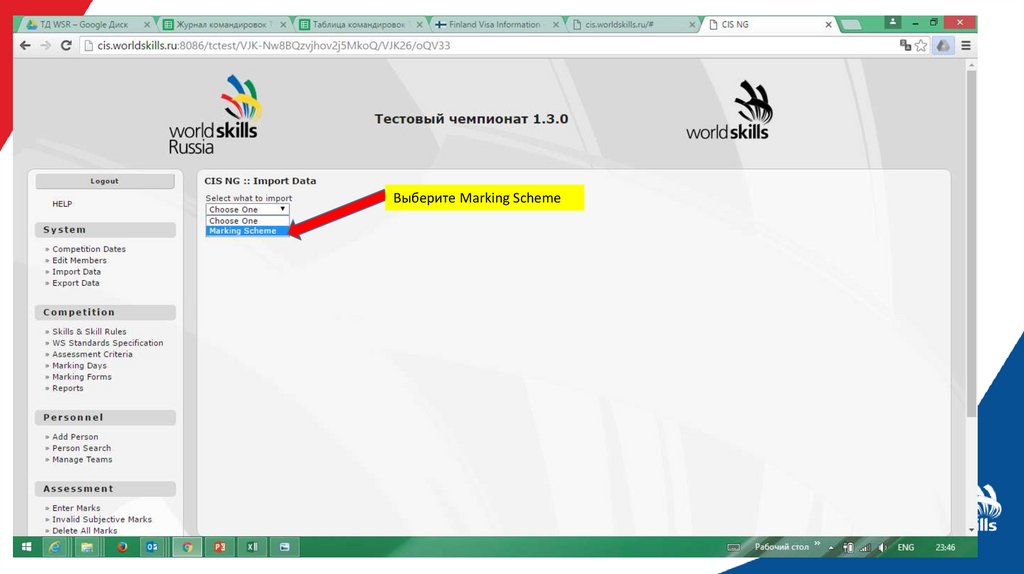This screenshot has height=574, width=1024.
Task: Open Competition Dates link
Action: pyautogui.click(x=89, y=249)
